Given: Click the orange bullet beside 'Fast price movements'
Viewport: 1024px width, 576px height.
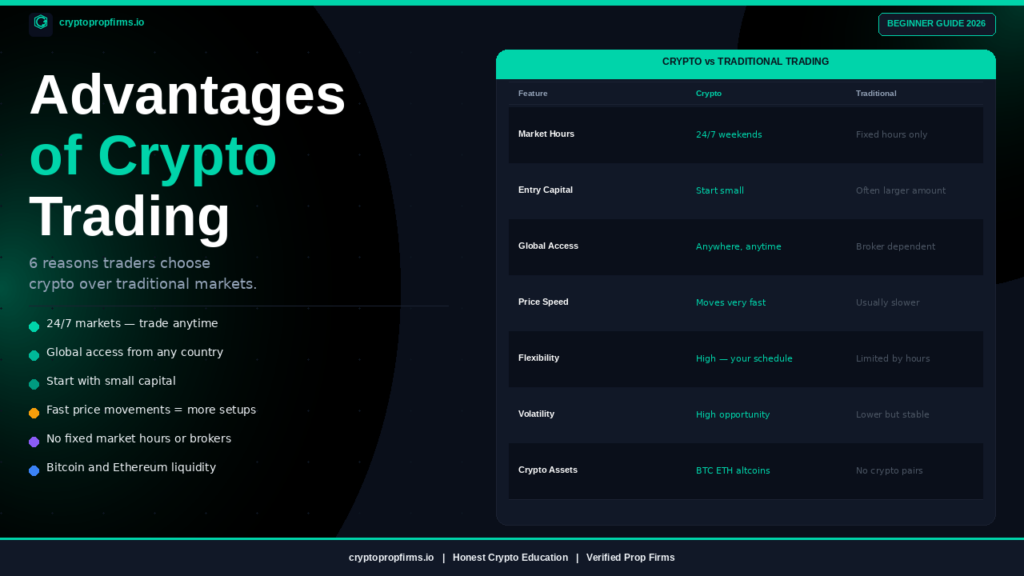Looking at the screenshot, I should click(34, 413).
